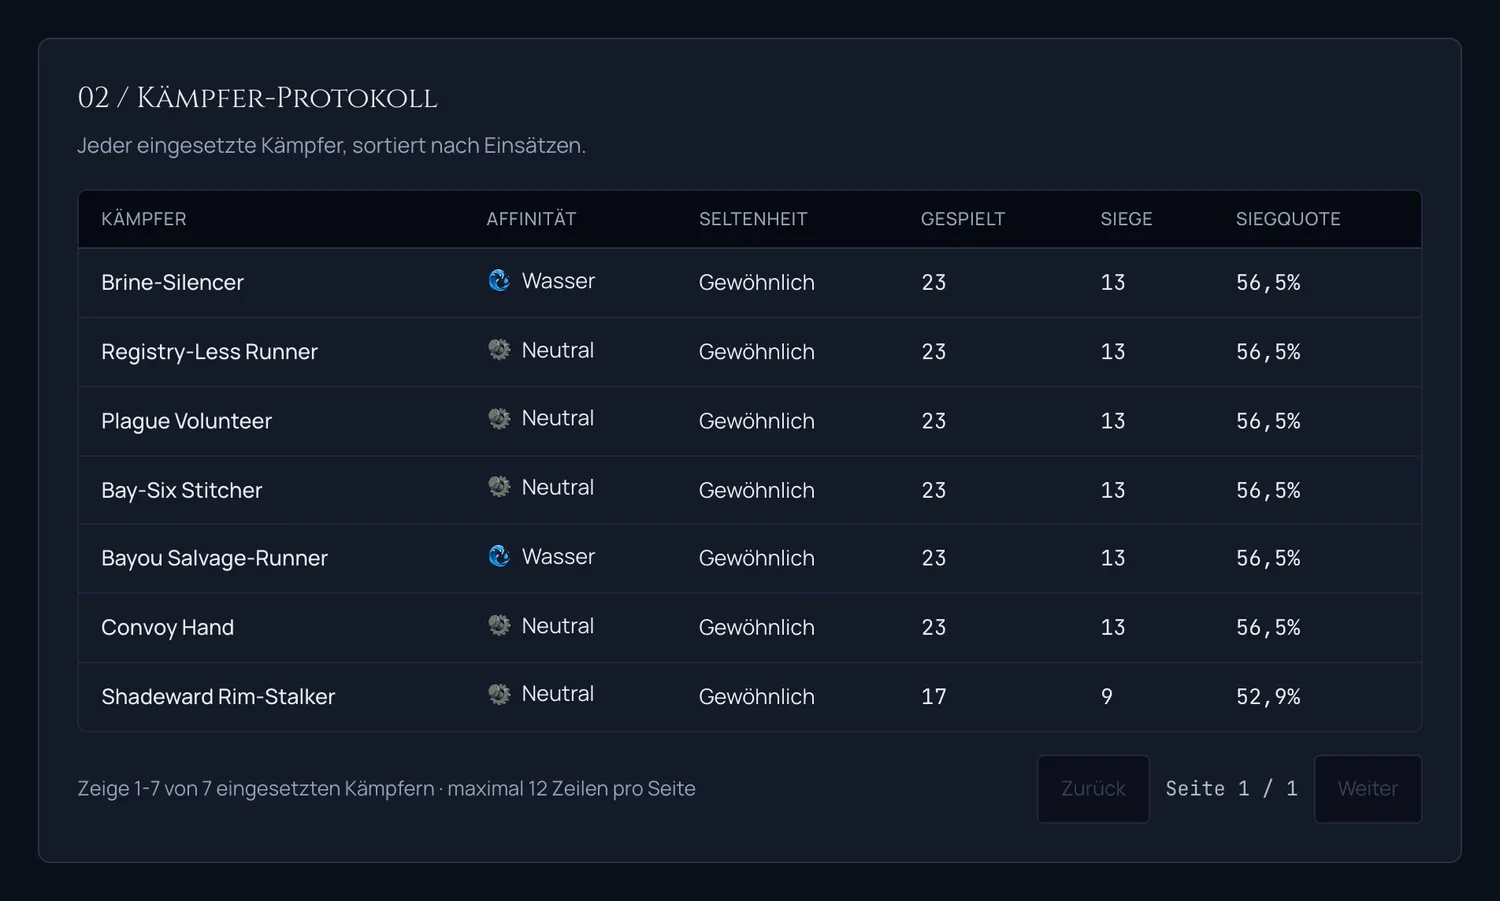Click Wasser label in Bayou Salvage-Runner row
The image size is (1500, 901).
(558, 556)
